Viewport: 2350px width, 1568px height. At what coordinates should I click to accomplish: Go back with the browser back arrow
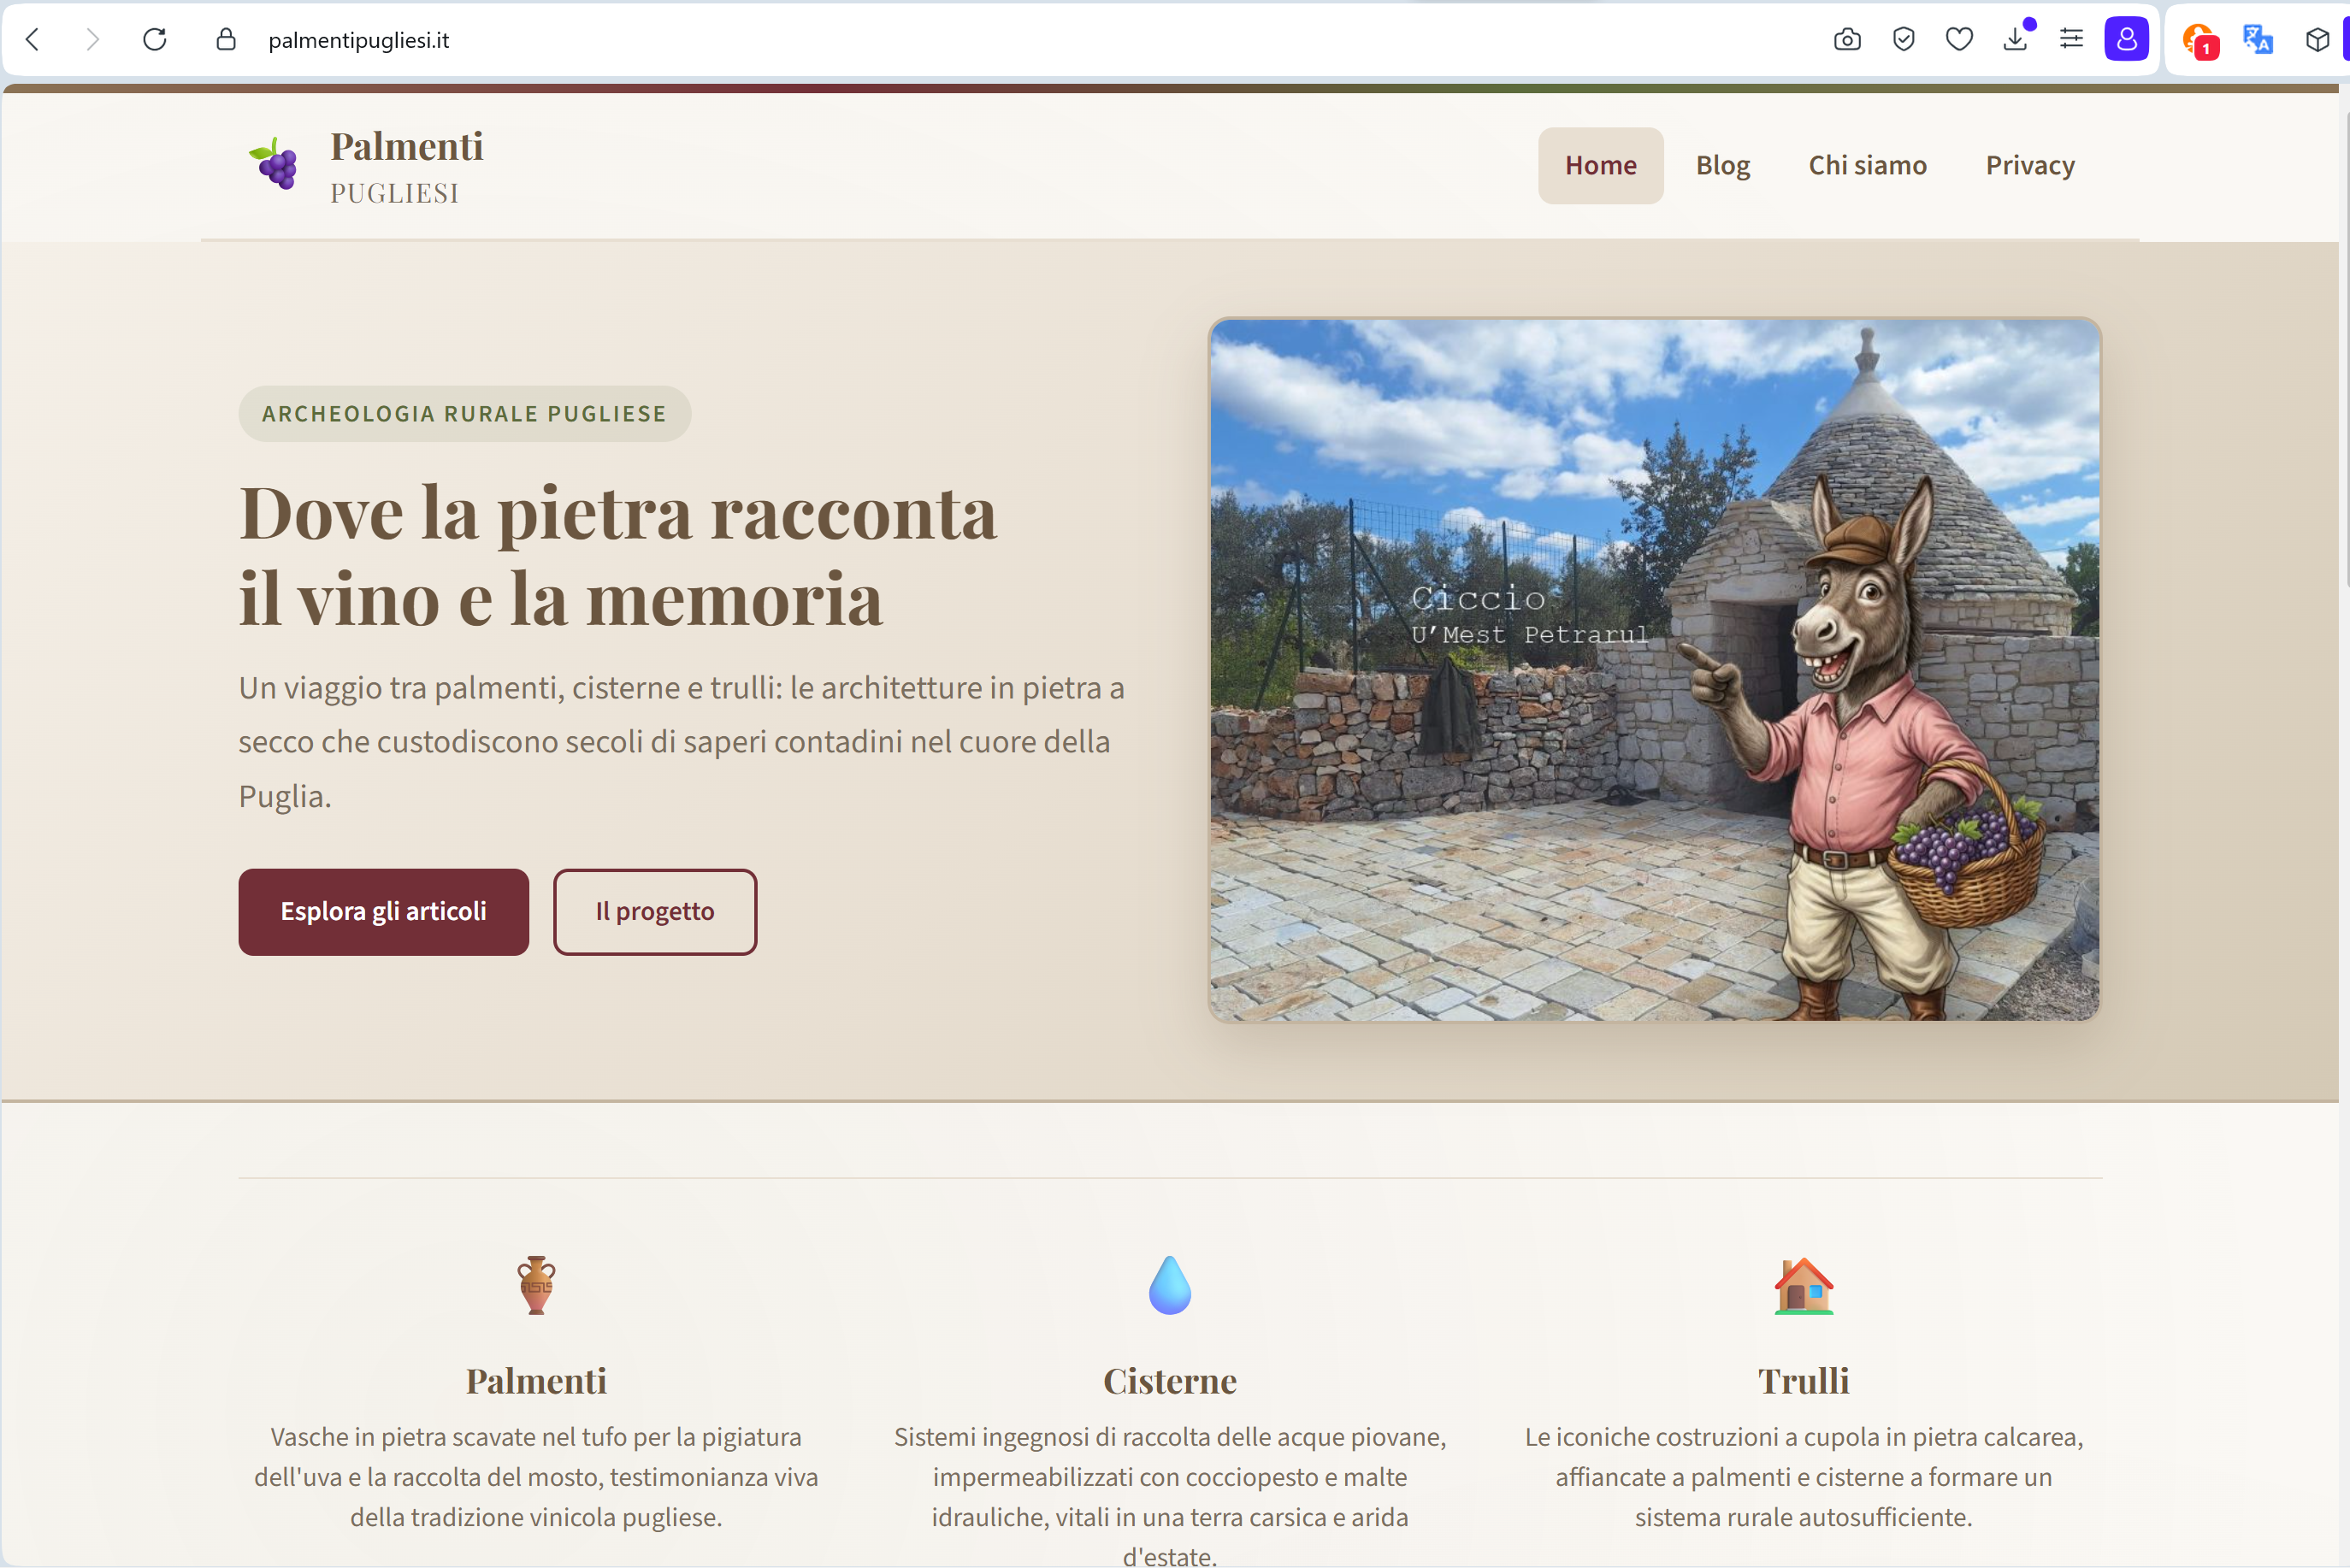pyautogui.click(x=33, y=40)
